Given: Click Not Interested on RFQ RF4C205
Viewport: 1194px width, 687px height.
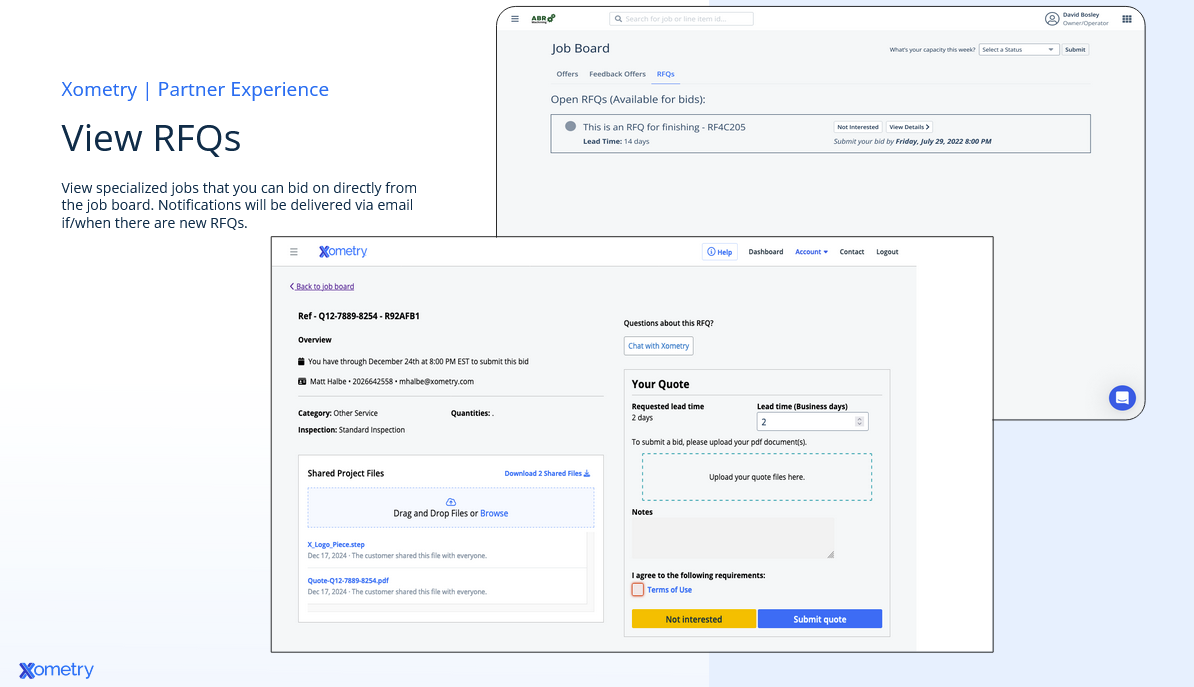Looking at the screenshot, I should tap(858, 127).
